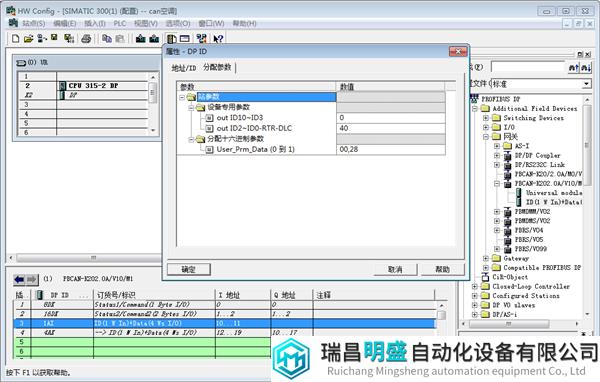Click the 取消 button

pyautogui.click(x=395, y=269)
